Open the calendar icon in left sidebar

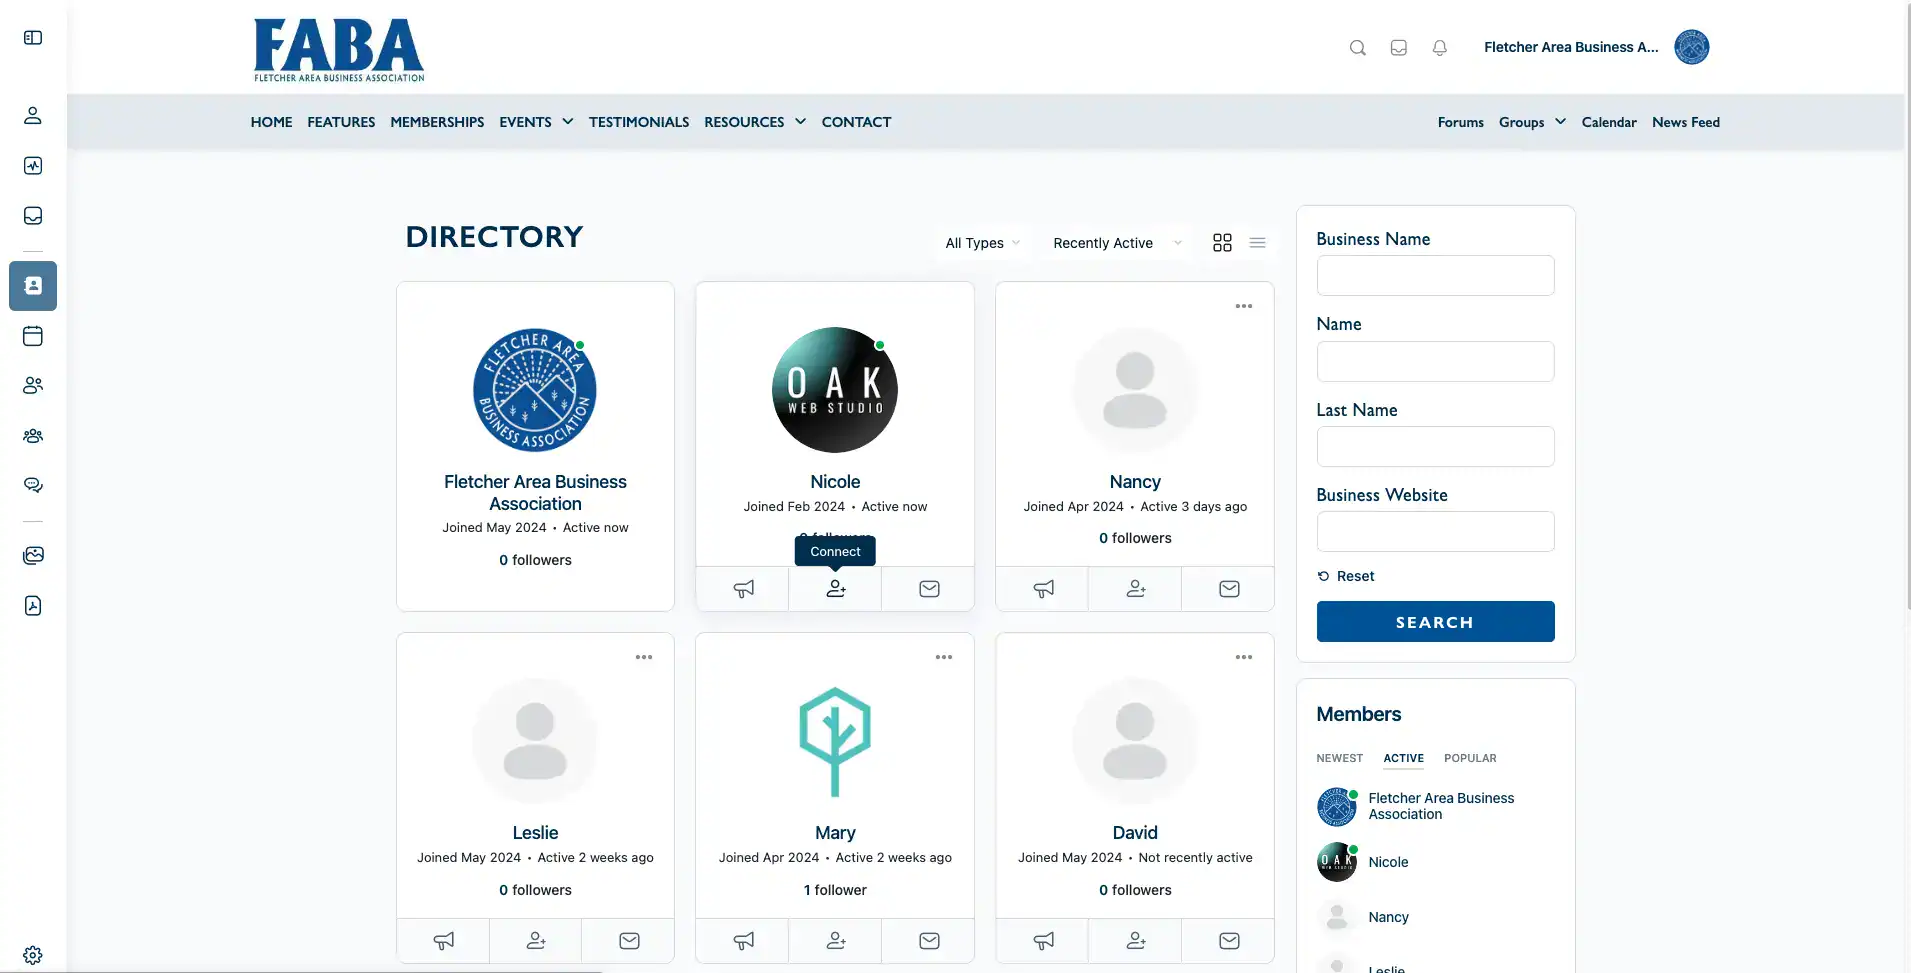[x=33, y=336]
